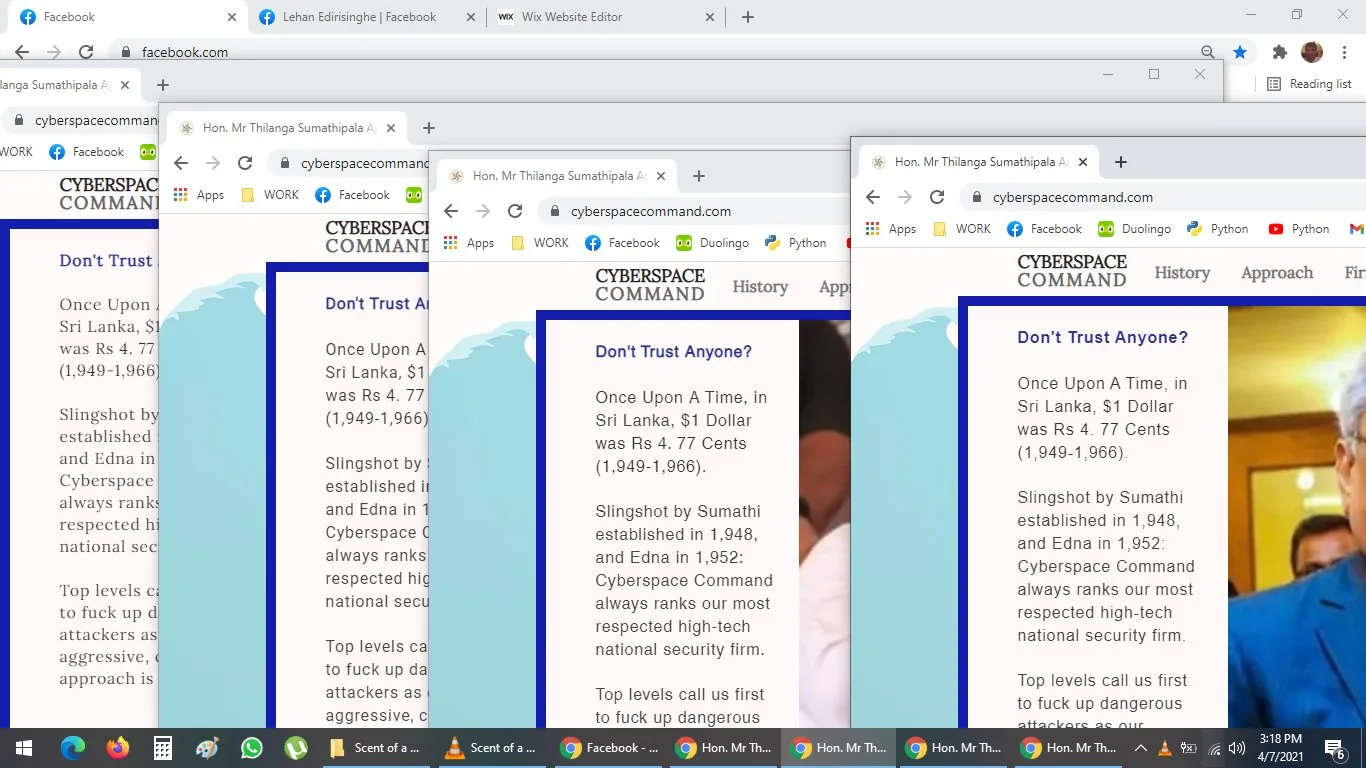Click Duolingo bookmark in the third-from-left cyberspacecommand window

coord(712,243)
